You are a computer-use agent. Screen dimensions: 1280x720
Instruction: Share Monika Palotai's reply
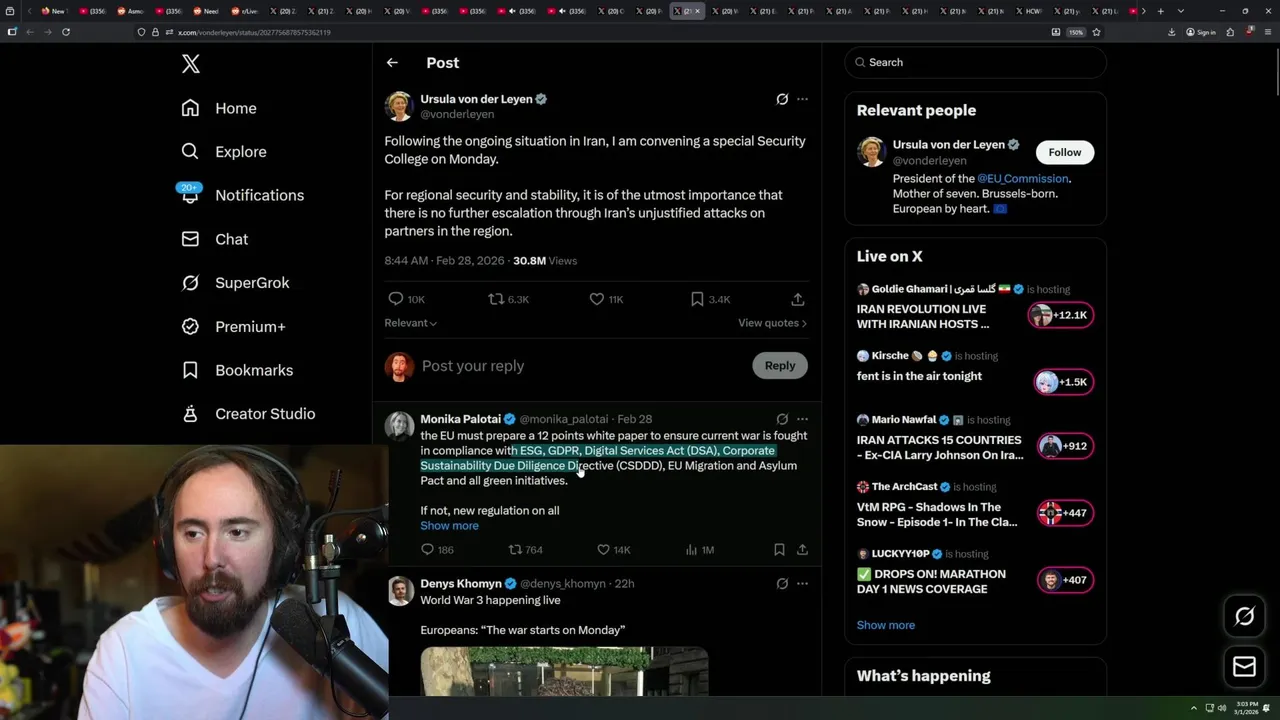pos(802,549)
